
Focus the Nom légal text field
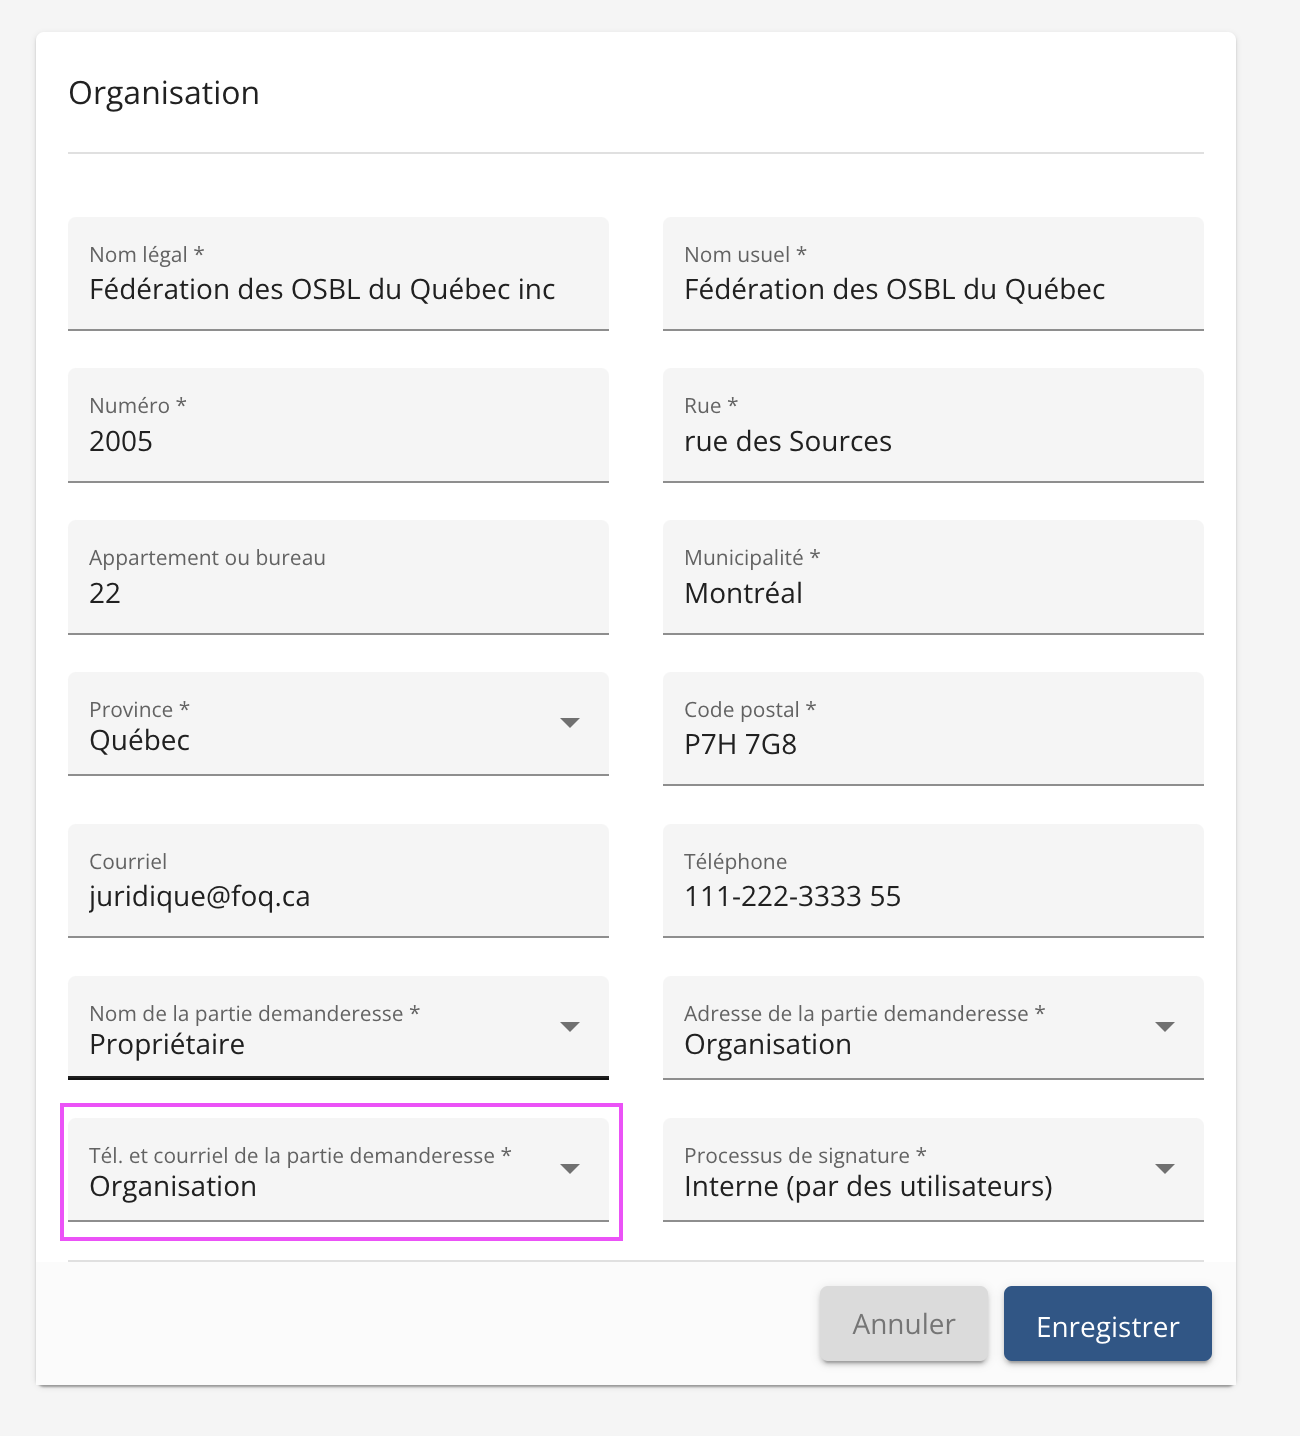[x=338, y=290]
